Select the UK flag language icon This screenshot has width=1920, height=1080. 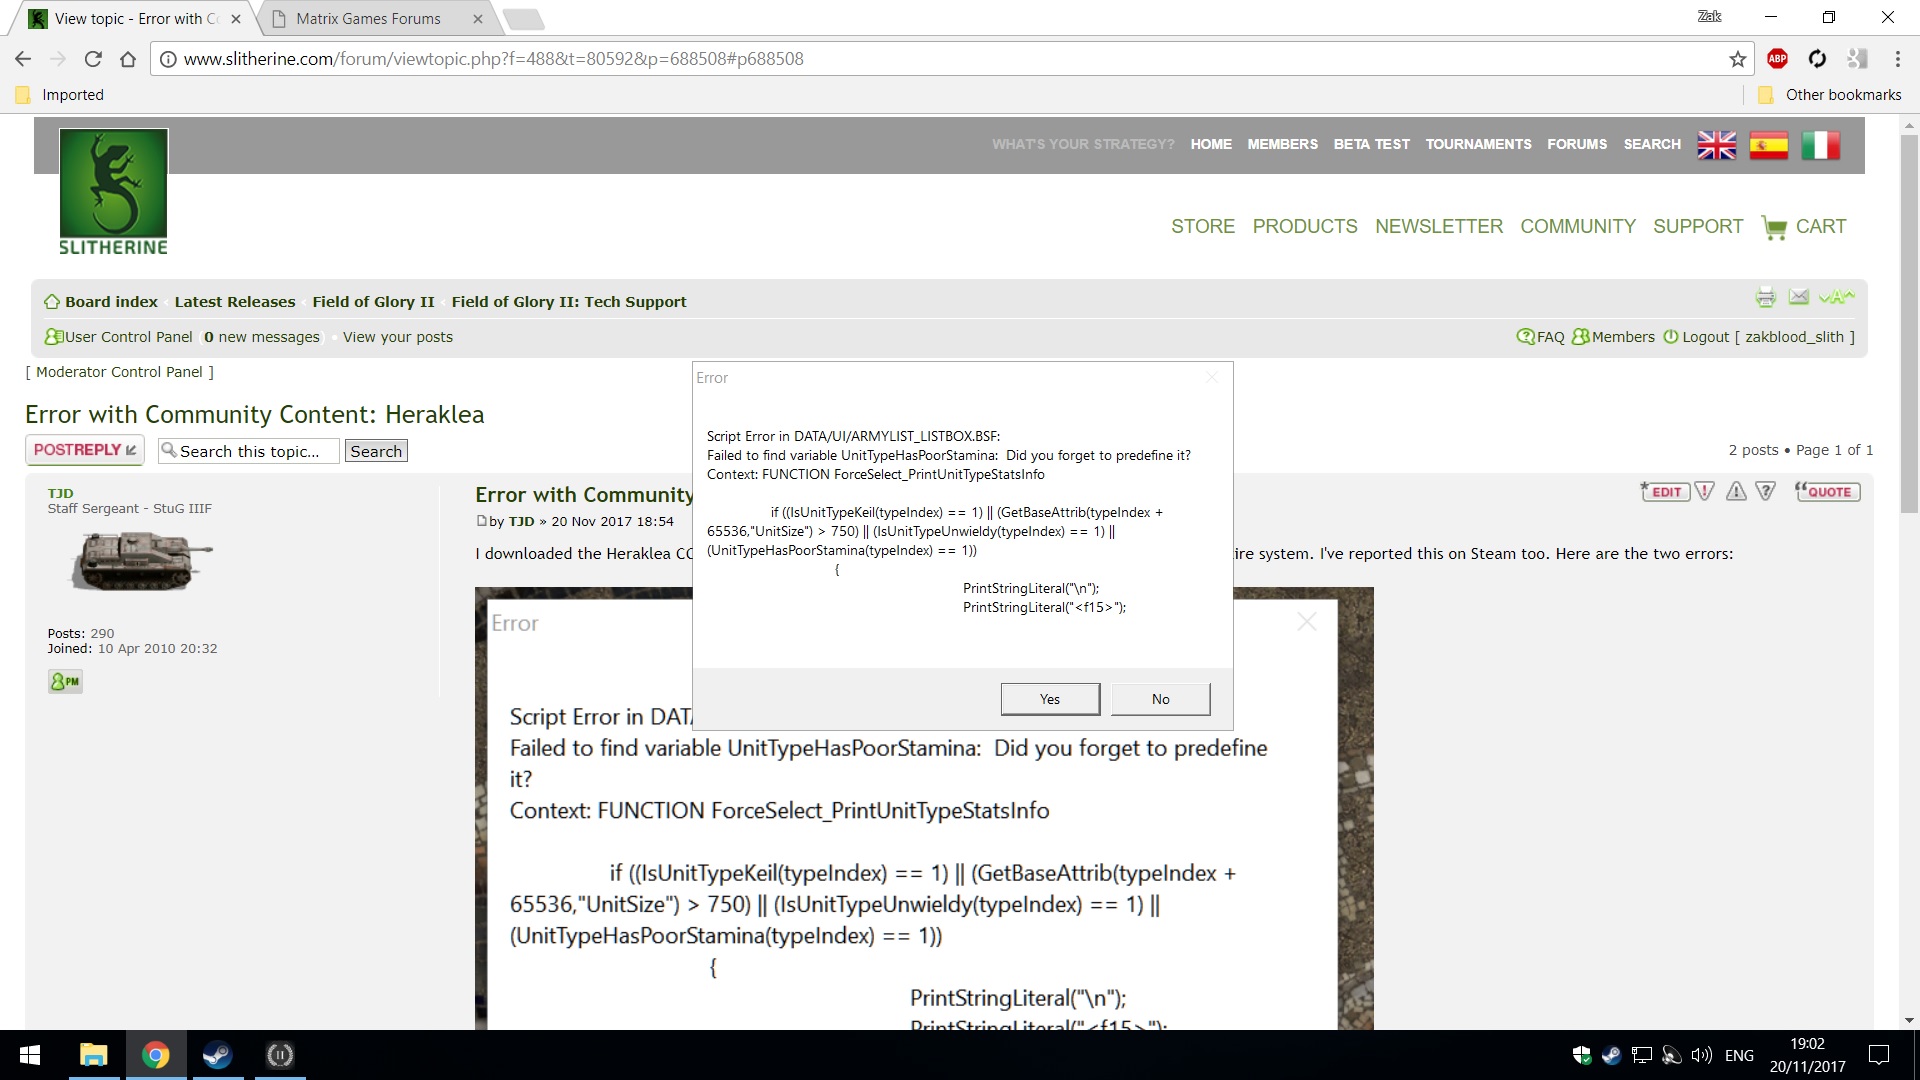[1717, 145]
